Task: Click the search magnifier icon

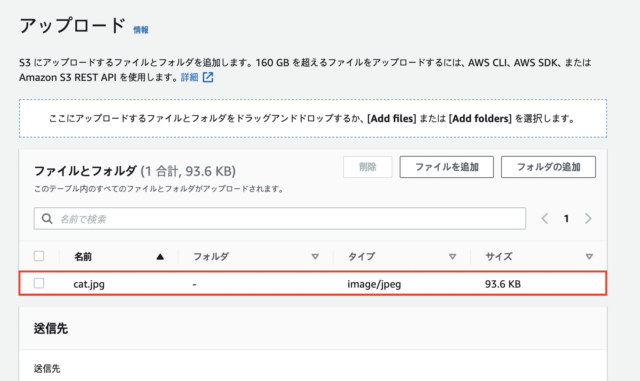Action: pos(47,219)
